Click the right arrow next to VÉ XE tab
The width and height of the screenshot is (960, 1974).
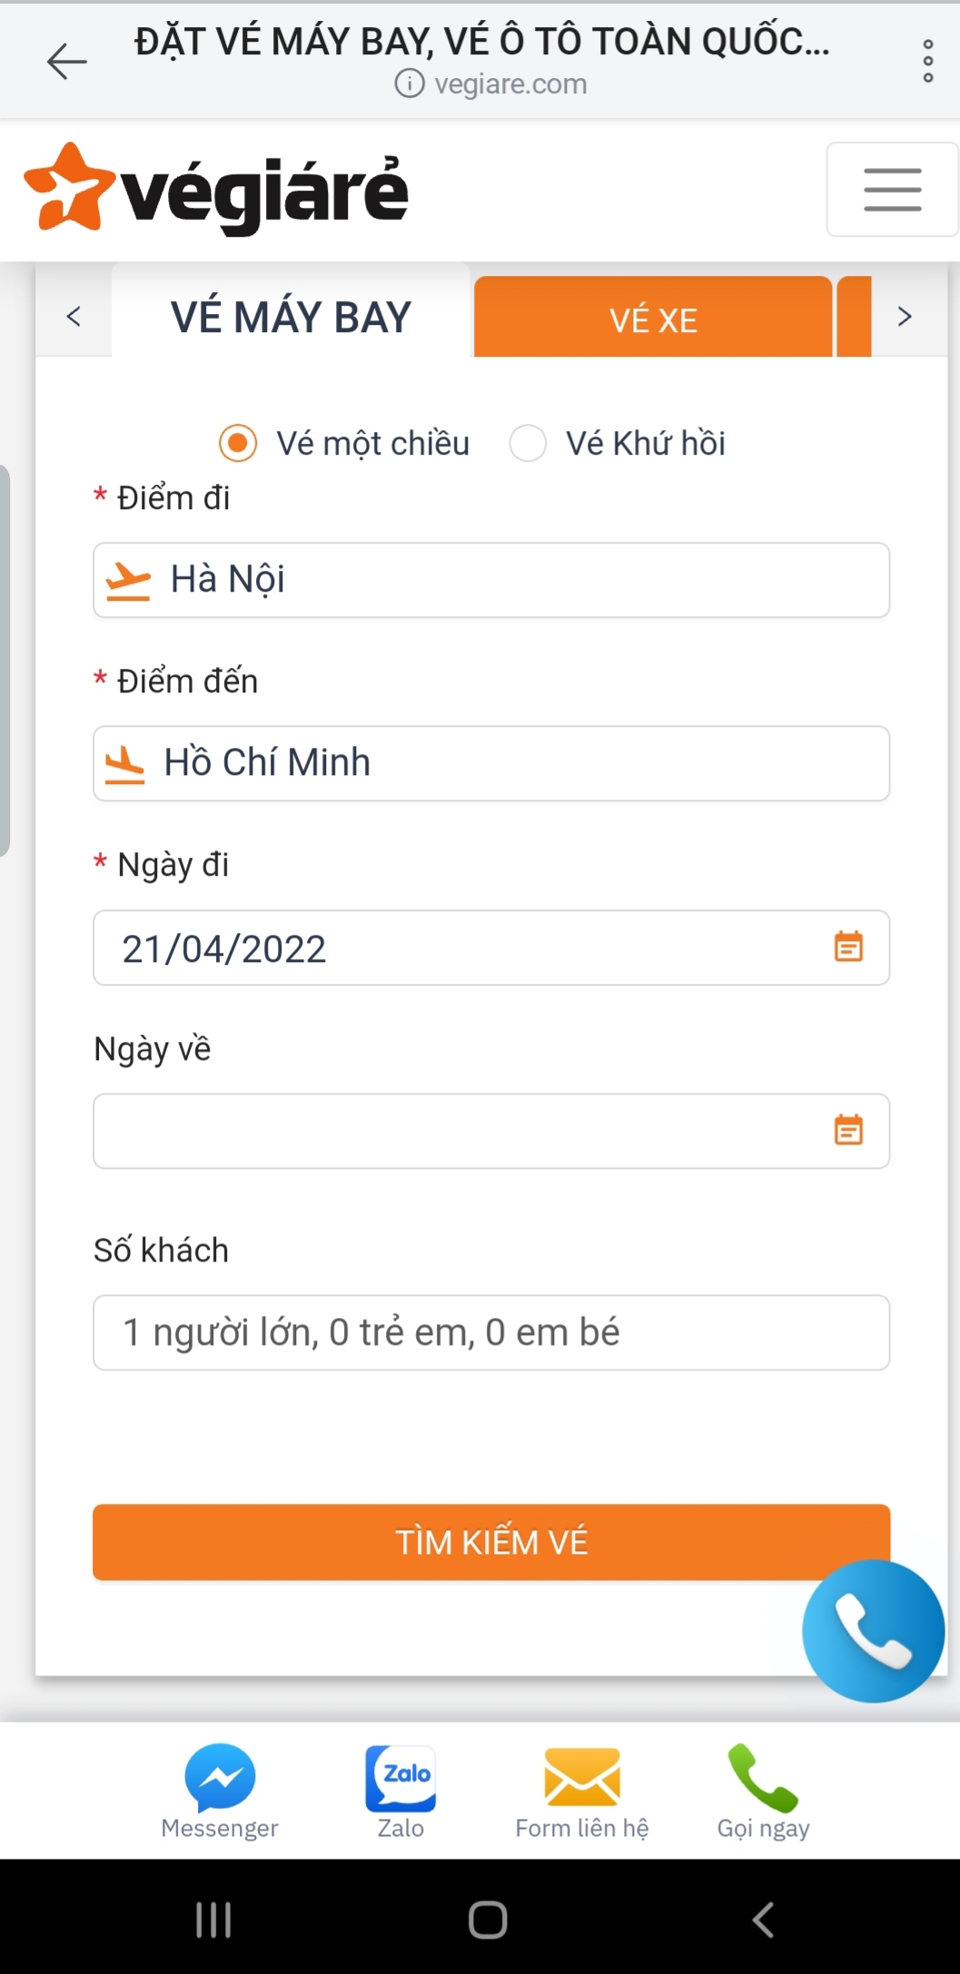click(x=903, y=316)
